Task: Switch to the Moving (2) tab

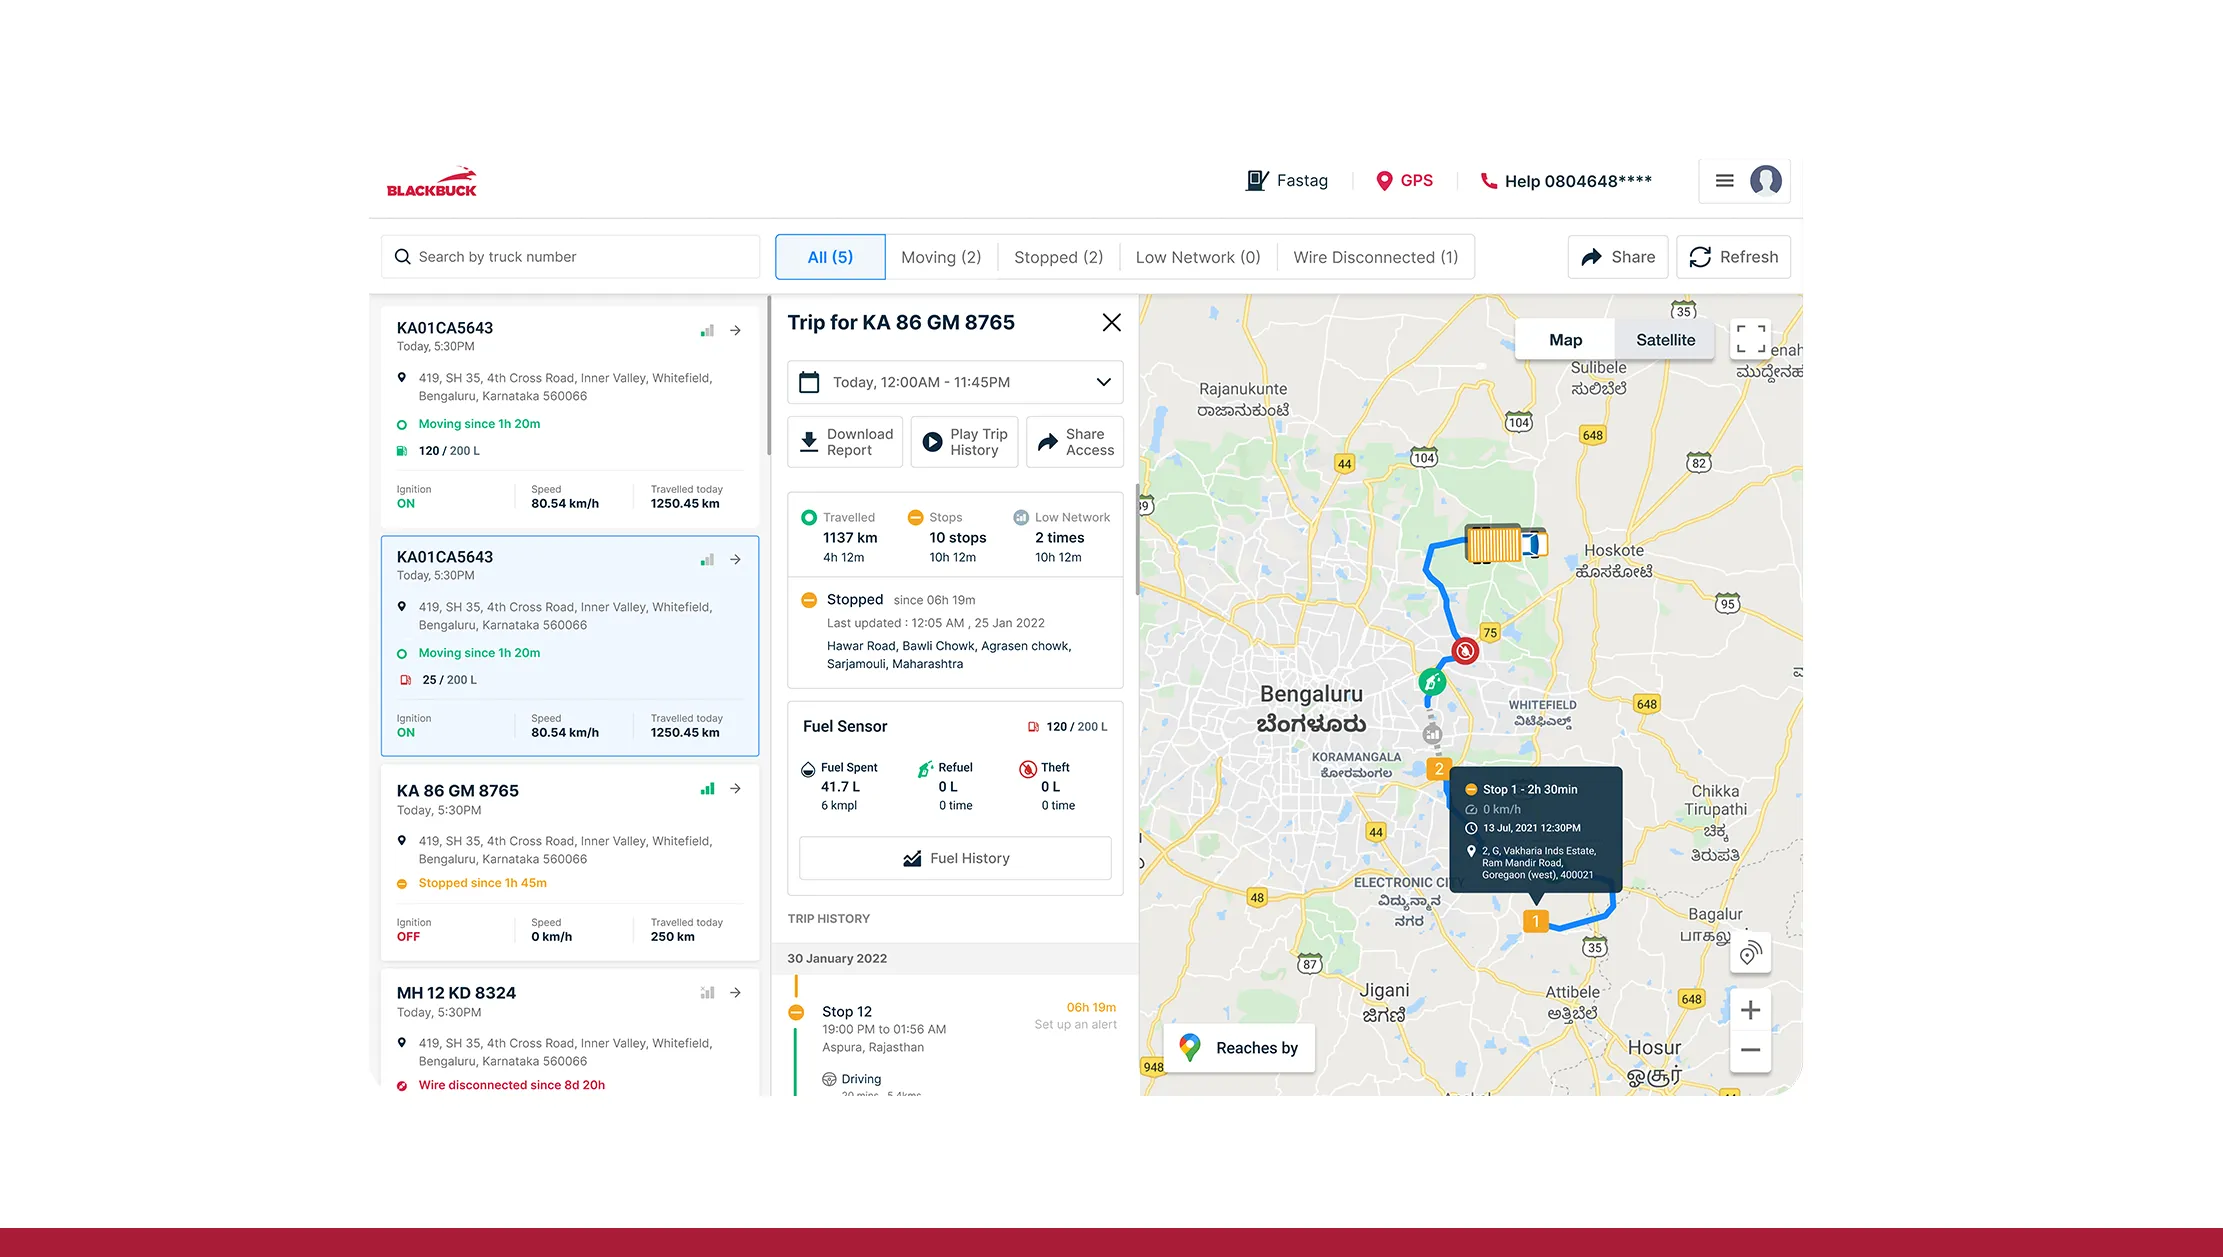Action: pyautogui.click(x=940, y=257)
